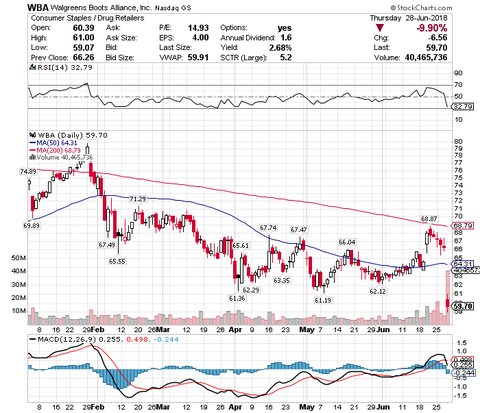
Task: Click the Feb label on price chart axis
Action: click(x=97, y=330)
